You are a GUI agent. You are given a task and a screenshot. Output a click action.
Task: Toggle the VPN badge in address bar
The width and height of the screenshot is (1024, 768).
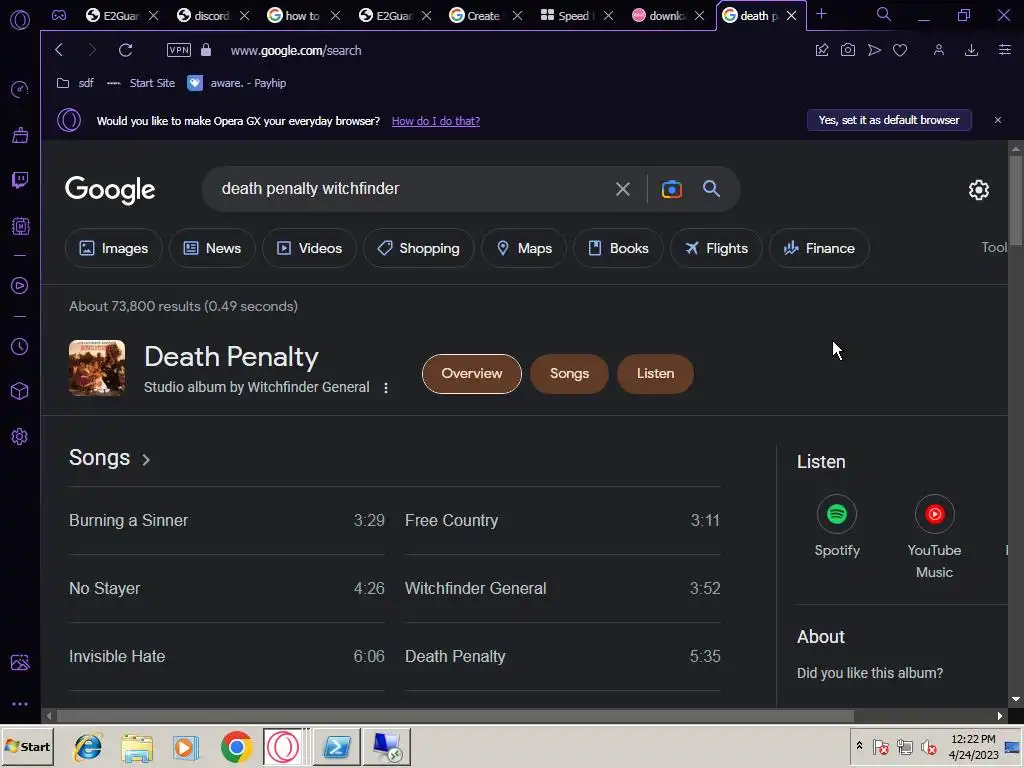[x=179, y=50]
